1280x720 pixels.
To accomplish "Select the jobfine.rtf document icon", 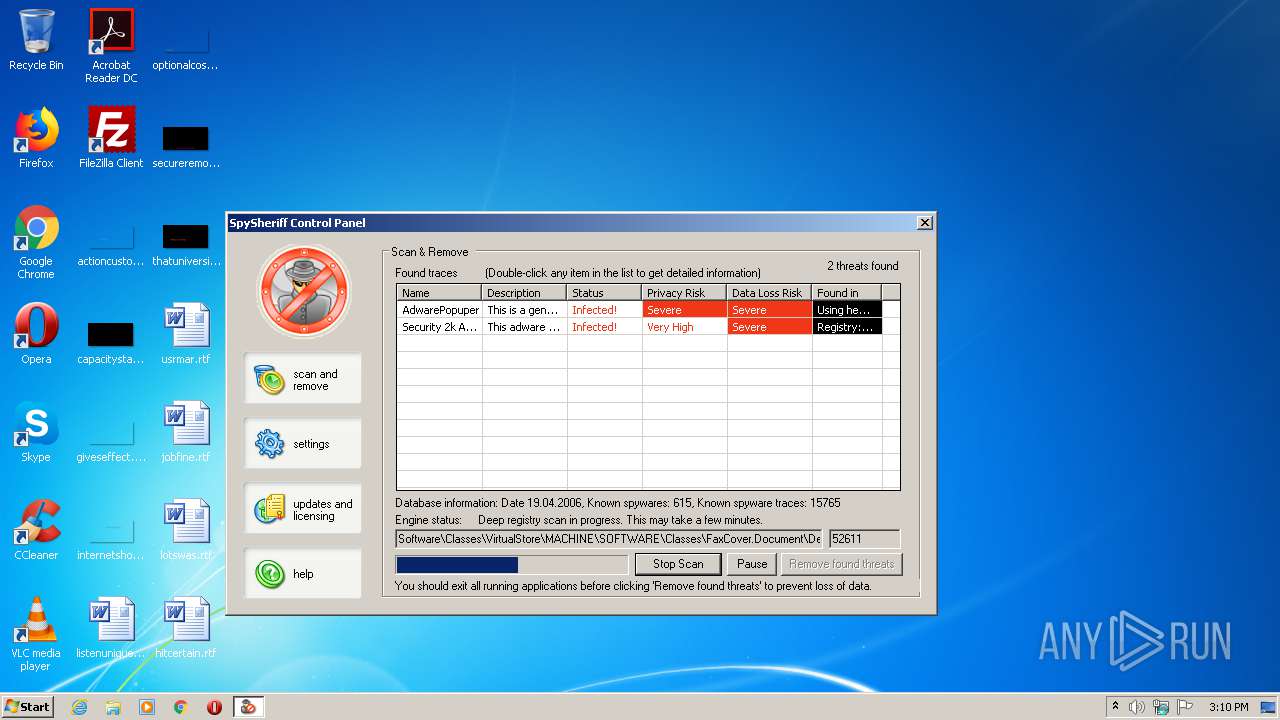I will click(186, 433).
